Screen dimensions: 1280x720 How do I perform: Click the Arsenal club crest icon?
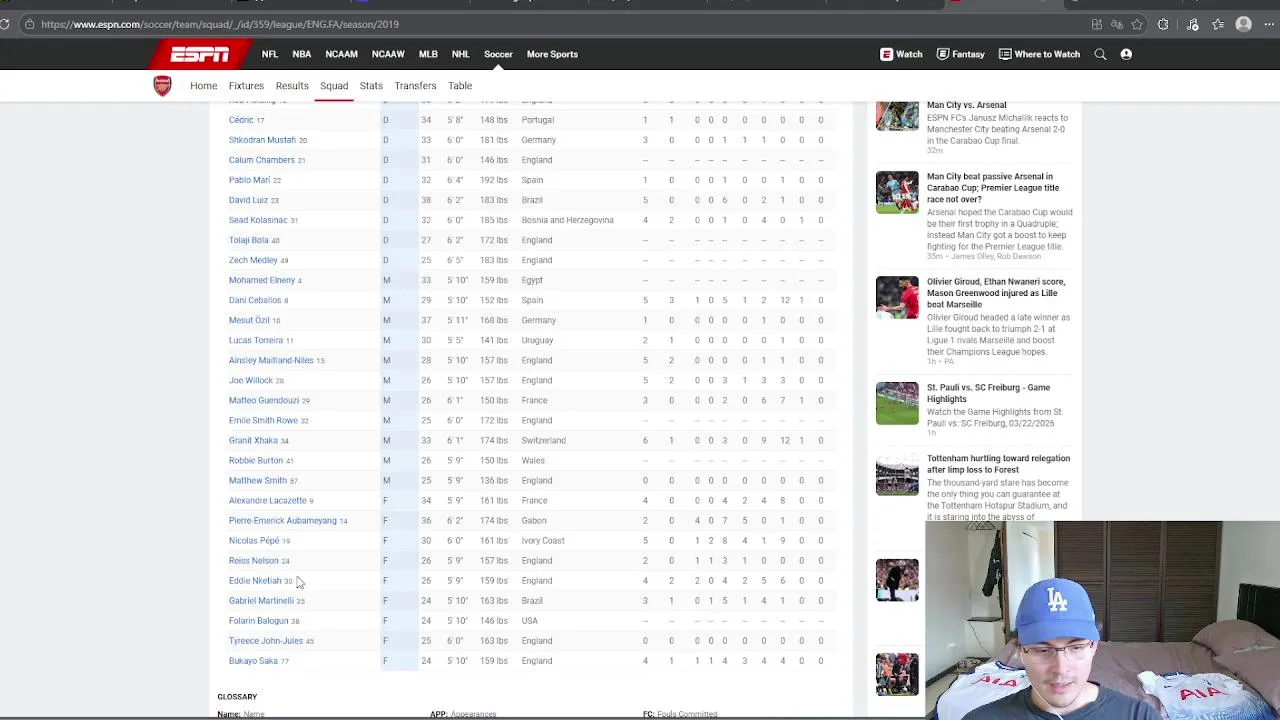click(162, 86)
